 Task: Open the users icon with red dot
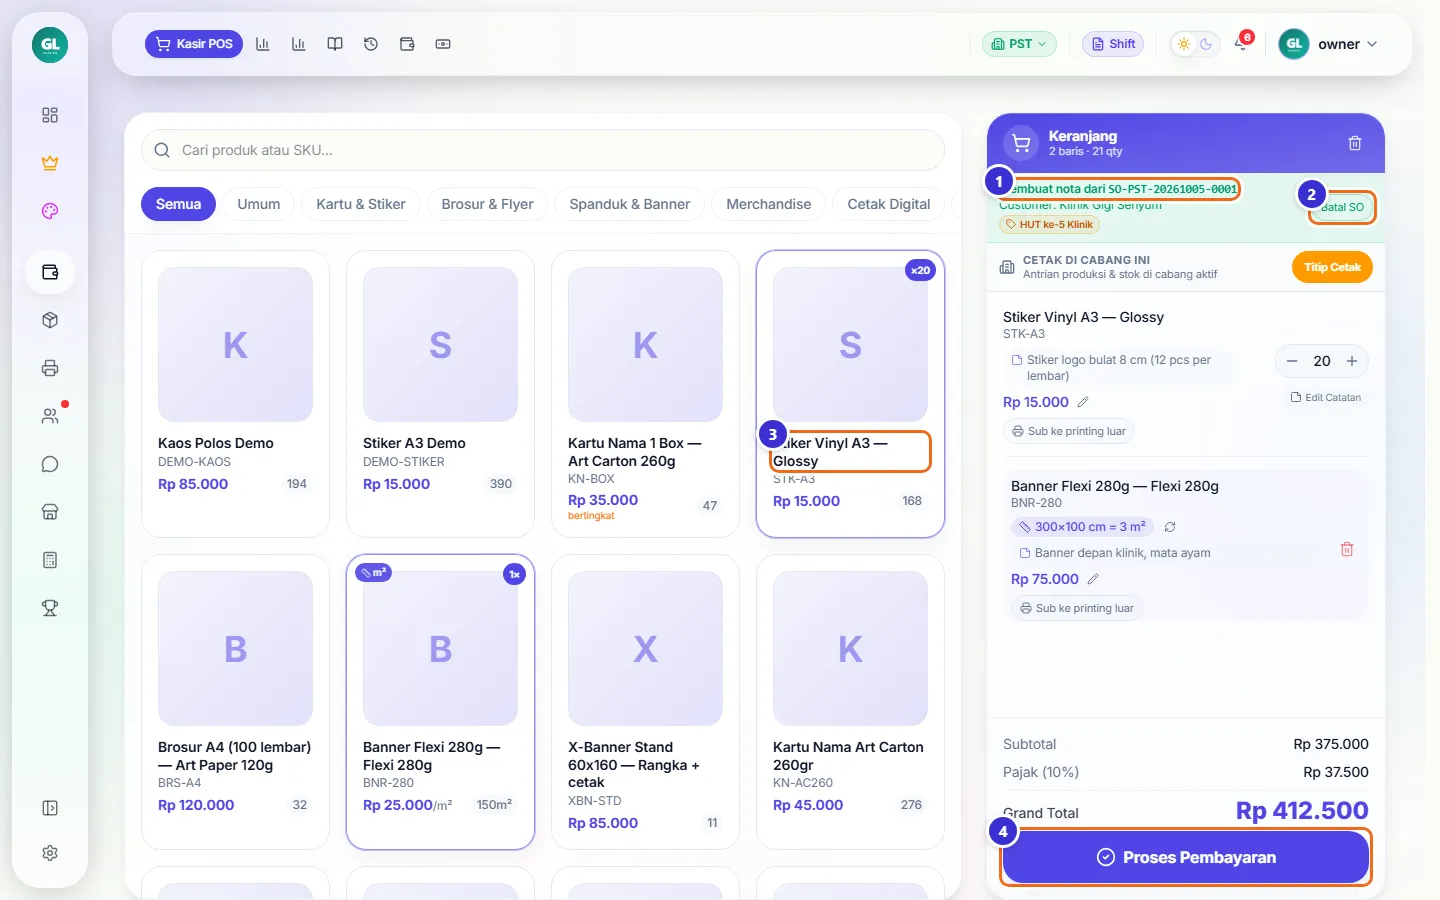(50, 416)
